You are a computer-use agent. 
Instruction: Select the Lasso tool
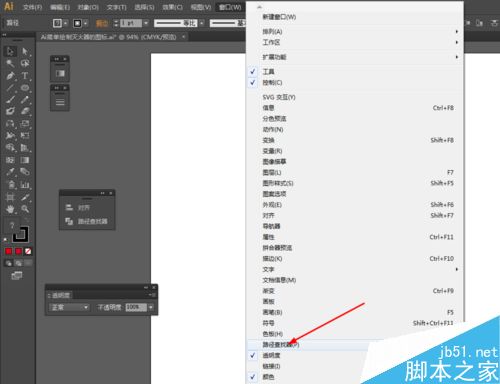[x=25, y=63]
